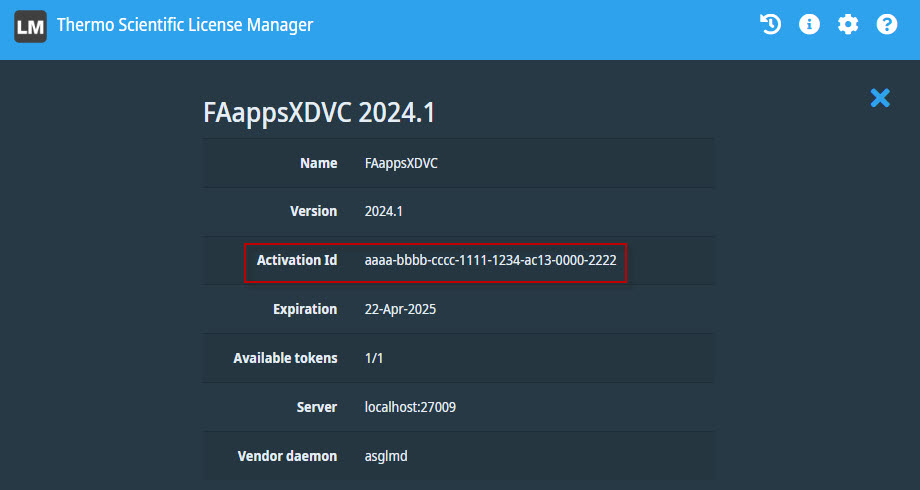The height and width of the screenshot is (490, 920).
Task: Close the FAappsXDVC license details panel
Action: tap(880, 98)
